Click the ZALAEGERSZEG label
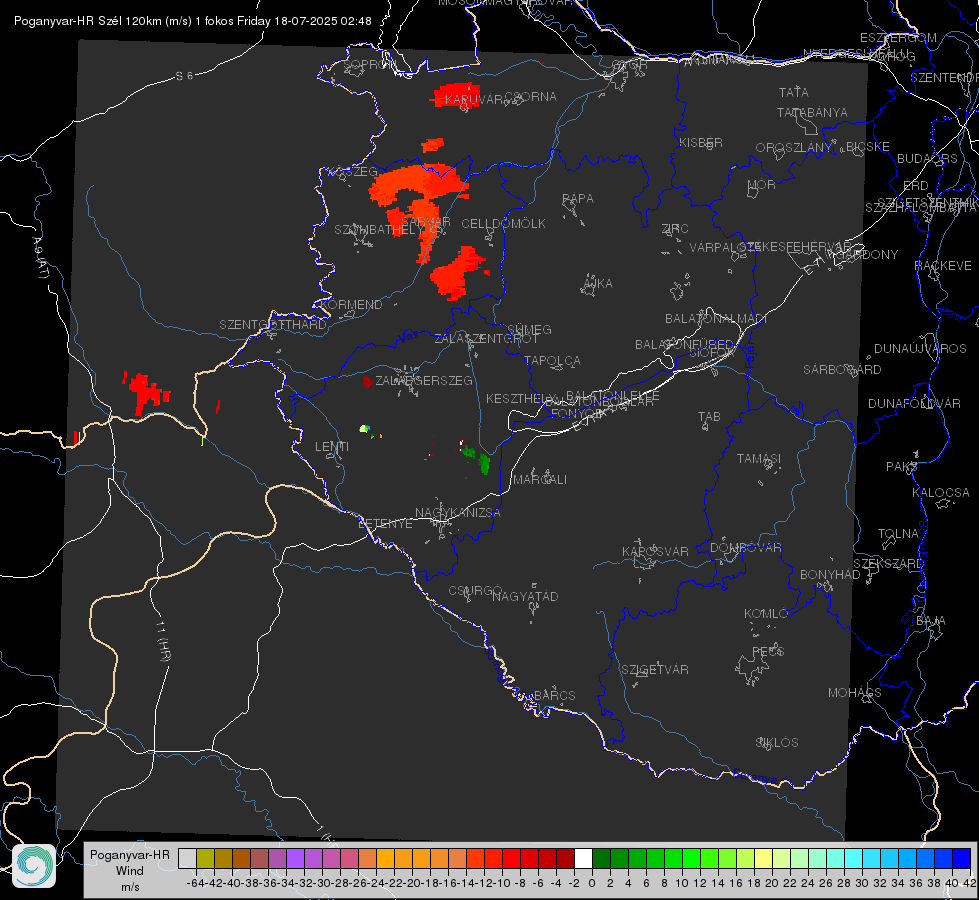This screenshot has width=979, height=900. point(423,380)
